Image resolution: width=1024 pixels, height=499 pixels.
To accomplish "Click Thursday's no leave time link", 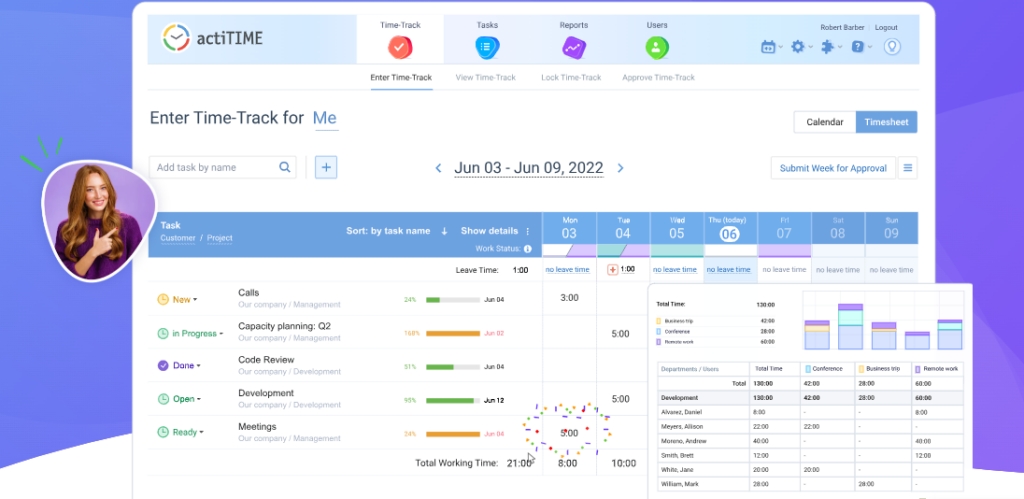I will (x=729, y=270).
